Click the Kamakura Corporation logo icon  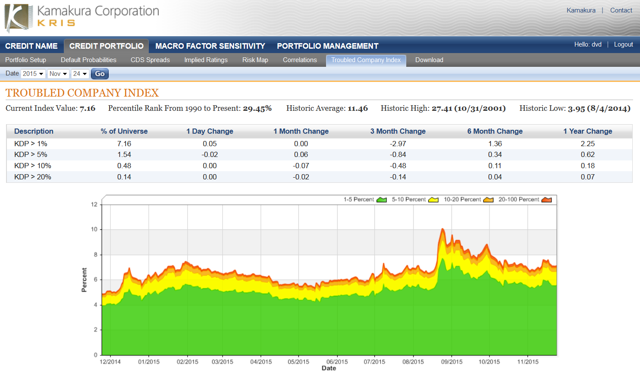[18, 18]
